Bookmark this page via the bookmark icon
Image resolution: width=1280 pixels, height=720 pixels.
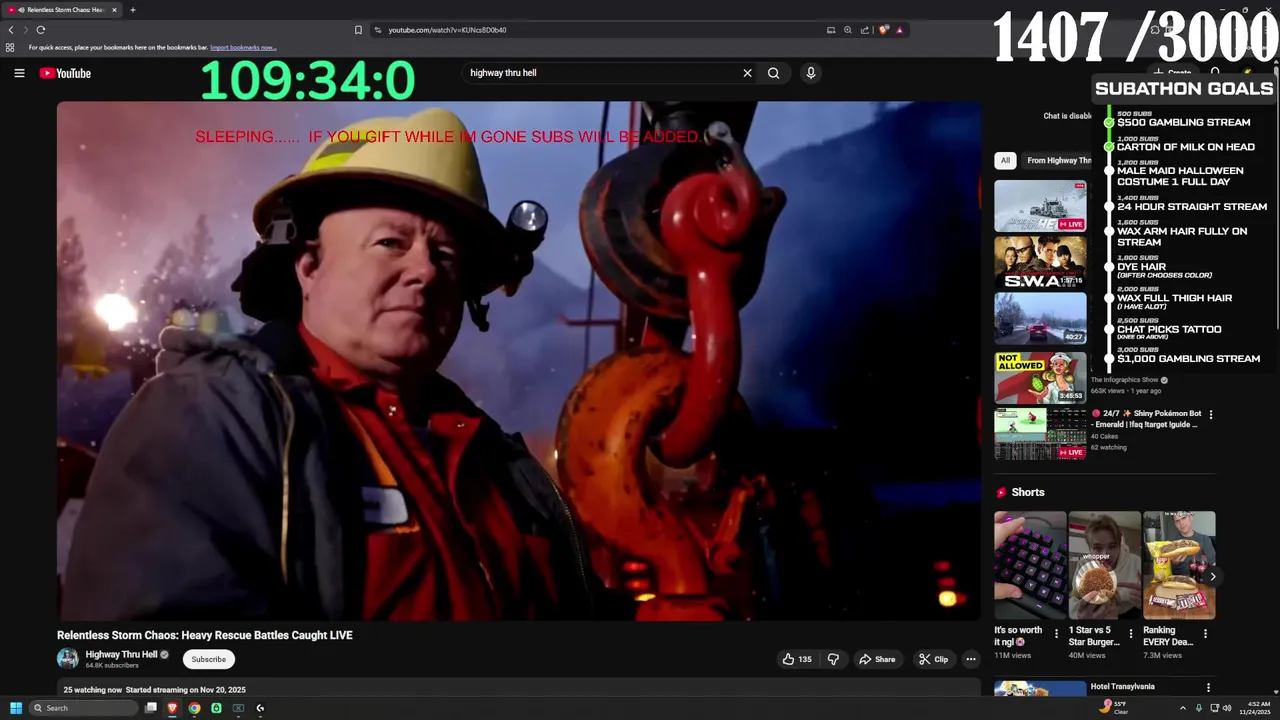(x=358, y=30)
